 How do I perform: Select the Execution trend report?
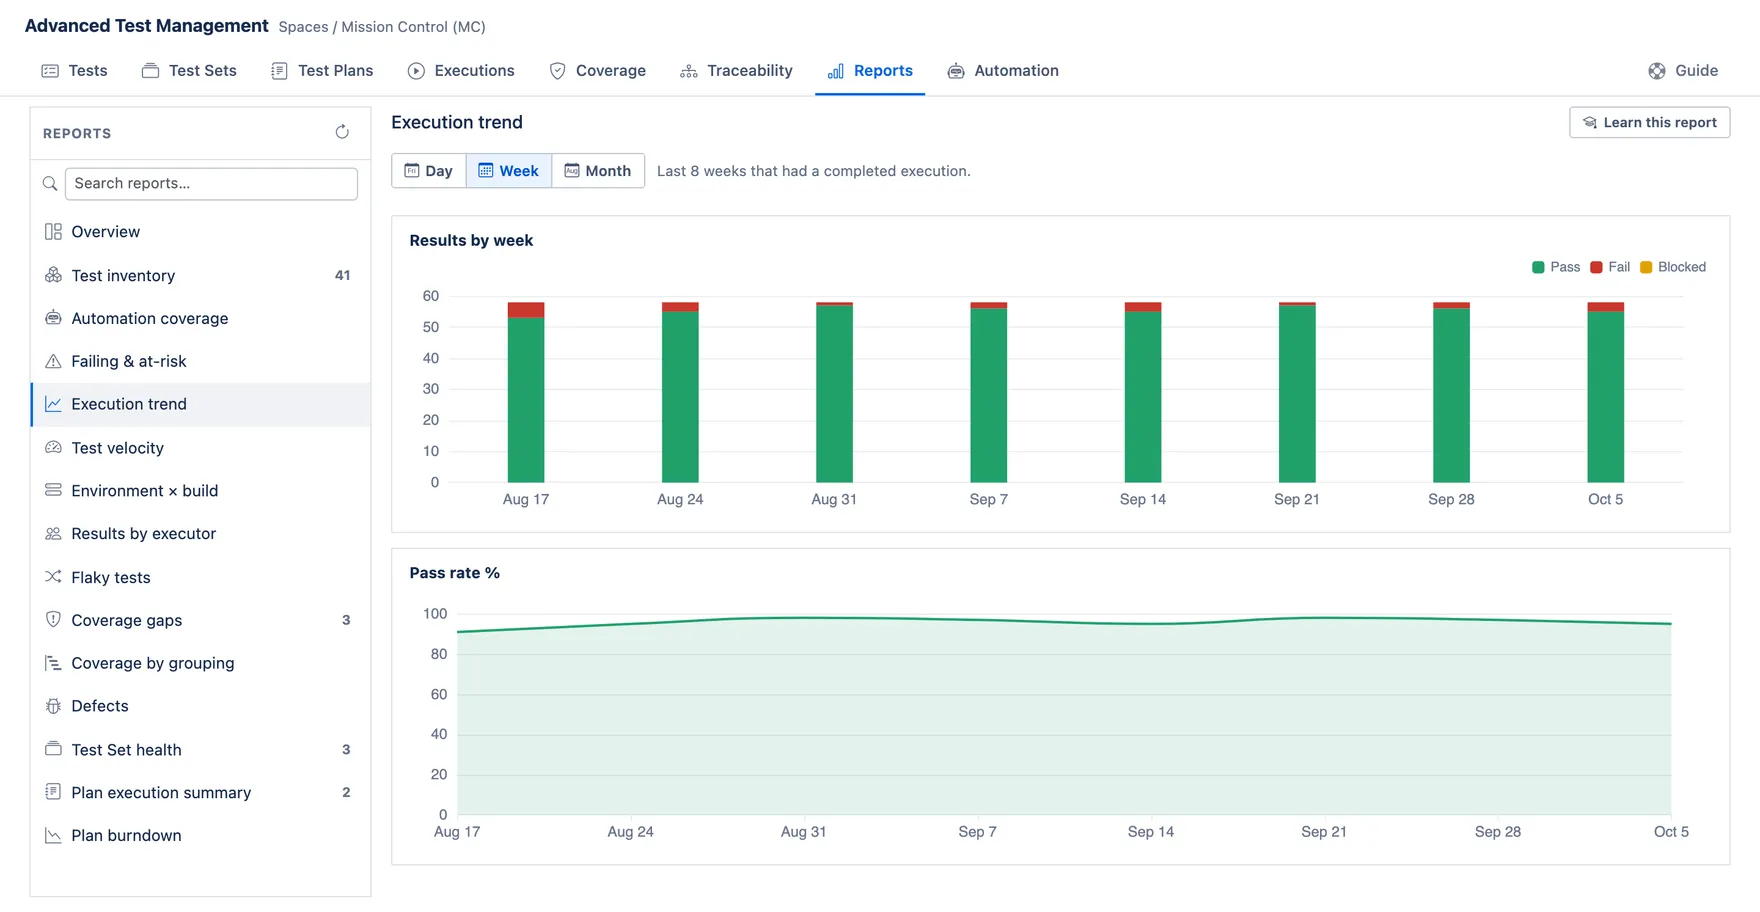pos(200,404)
